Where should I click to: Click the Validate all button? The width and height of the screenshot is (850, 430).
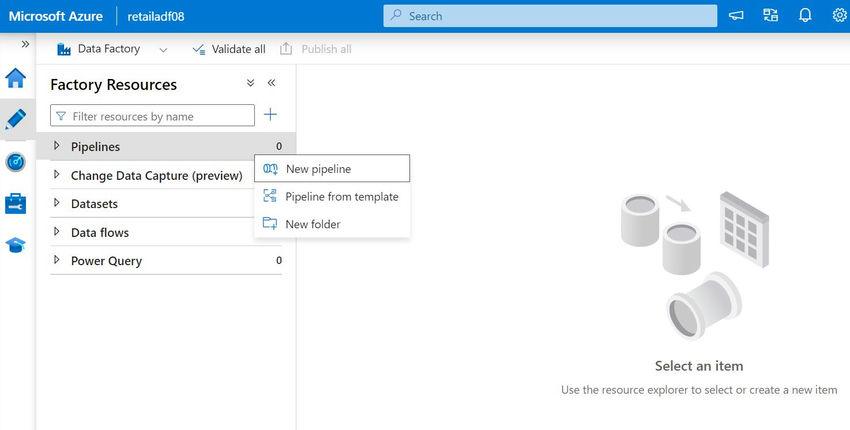229,49
